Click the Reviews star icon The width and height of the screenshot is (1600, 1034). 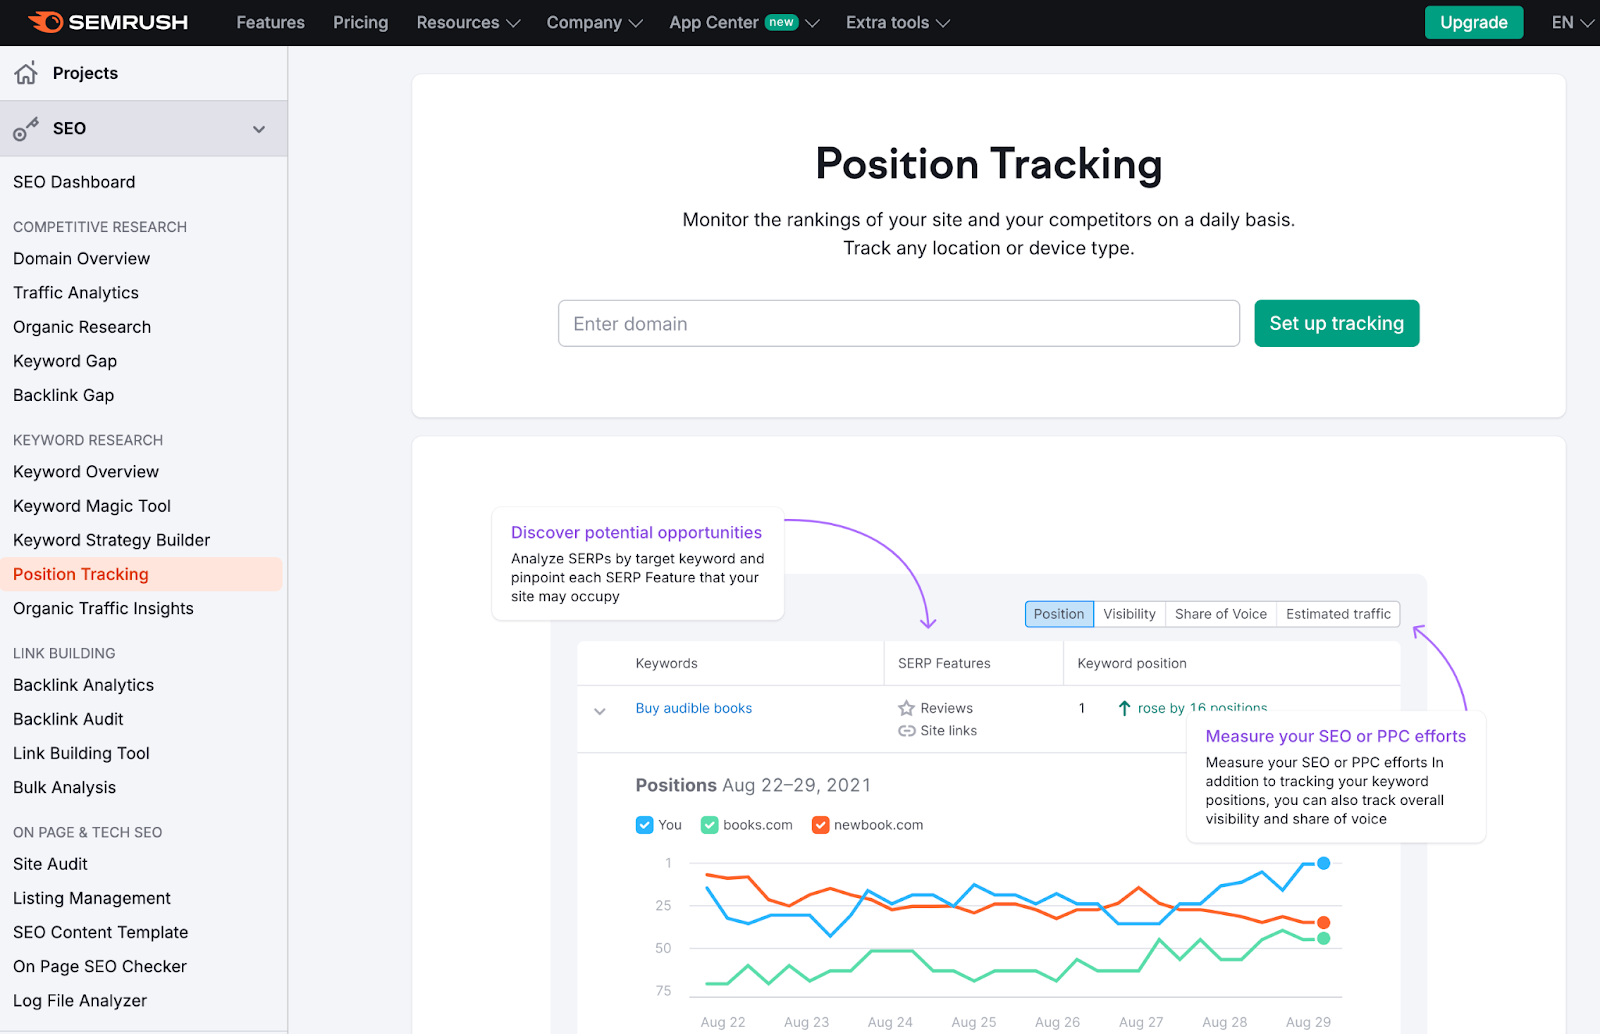pyautogui.click(x=906, y=708)
